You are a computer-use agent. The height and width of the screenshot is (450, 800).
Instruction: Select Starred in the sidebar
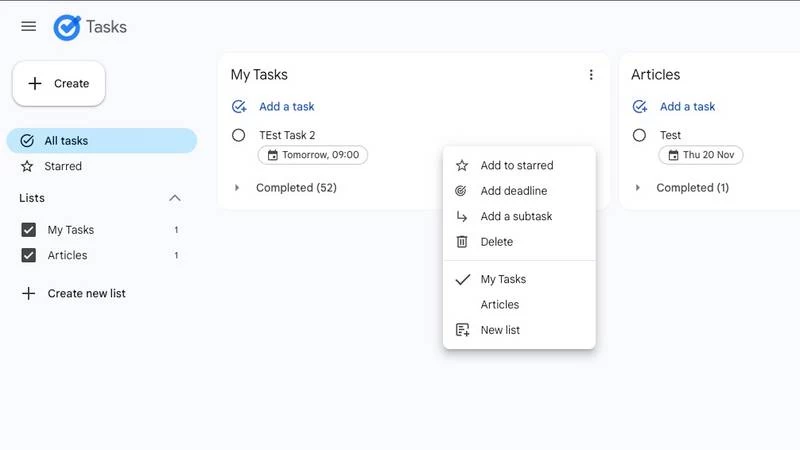pos(63,166)
